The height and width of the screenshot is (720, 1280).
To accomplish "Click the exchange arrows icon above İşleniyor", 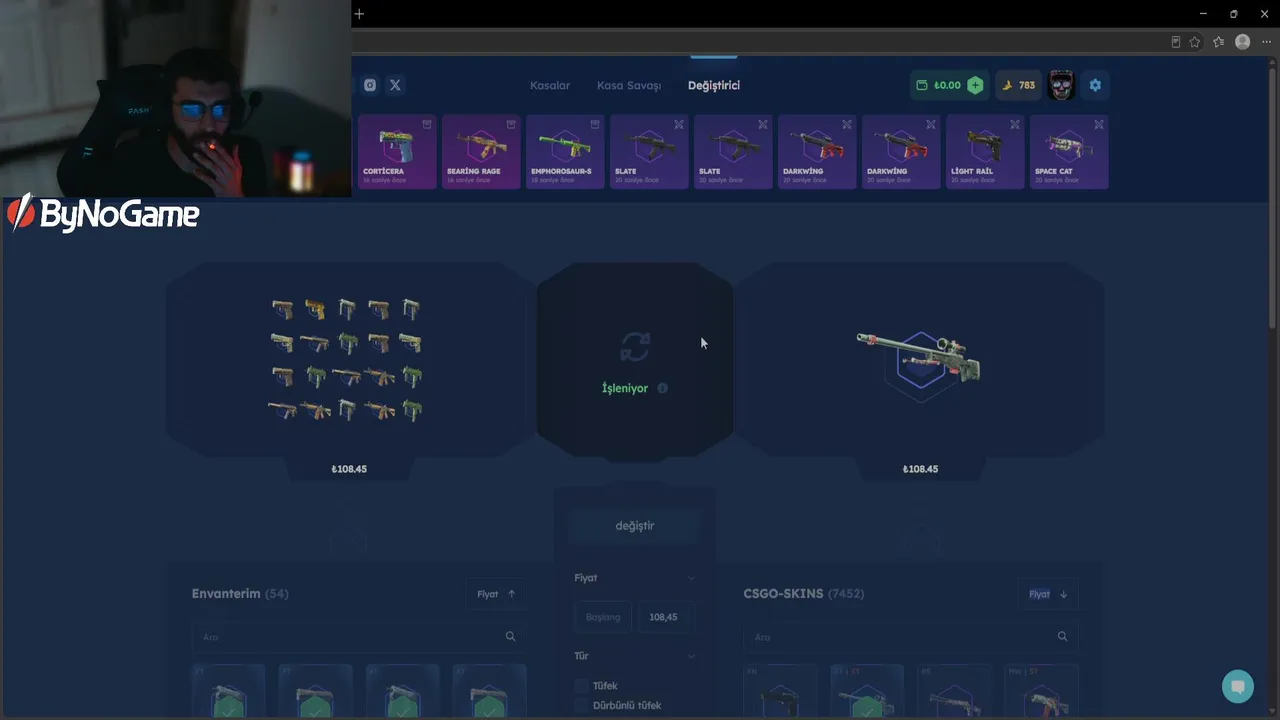I will tap(635, 347).
